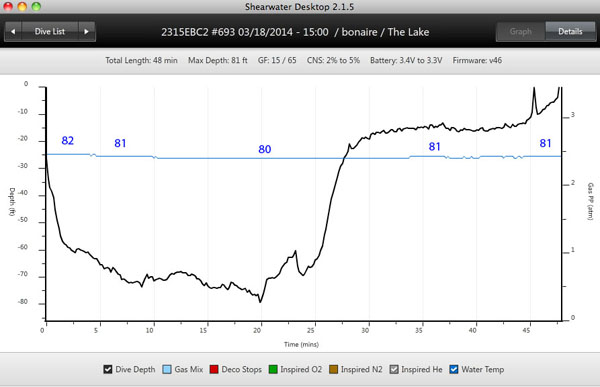
Task: Go to previous dive with left arrow
Action: (13, 31)
